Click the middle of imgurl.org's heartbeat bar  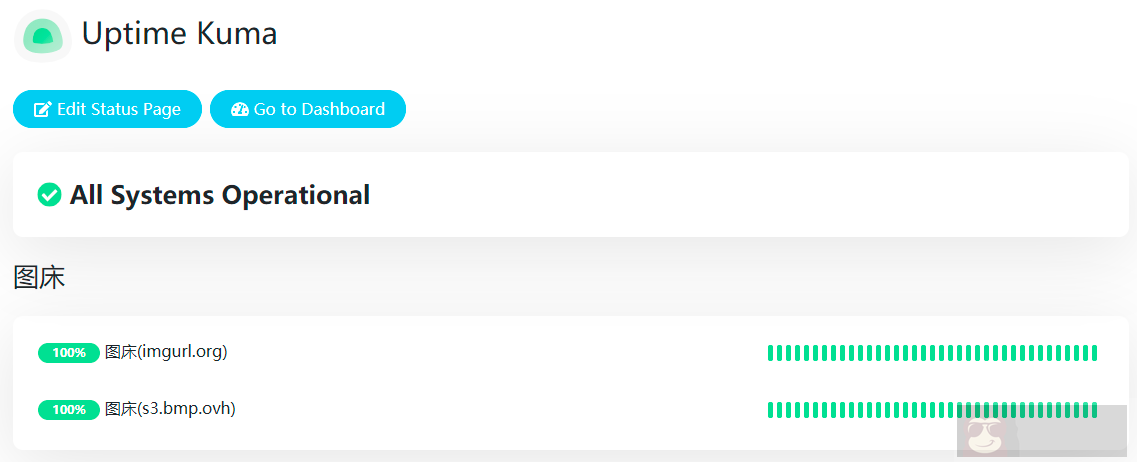(x=933, y=353)
